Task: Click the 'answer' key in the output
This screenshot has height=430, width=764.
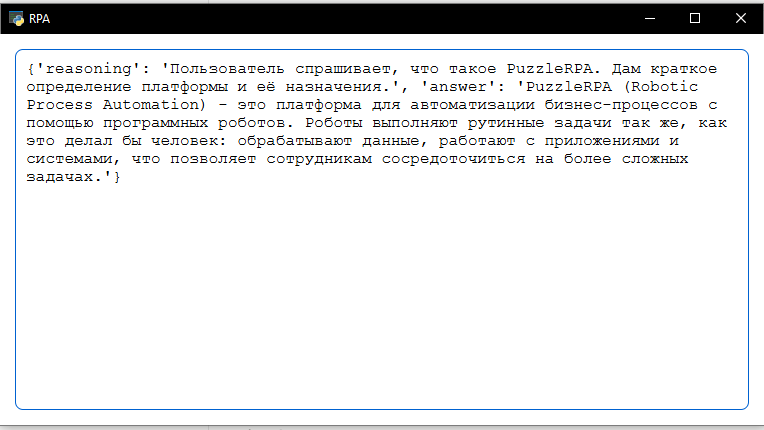Action: (x=458, y=87)
